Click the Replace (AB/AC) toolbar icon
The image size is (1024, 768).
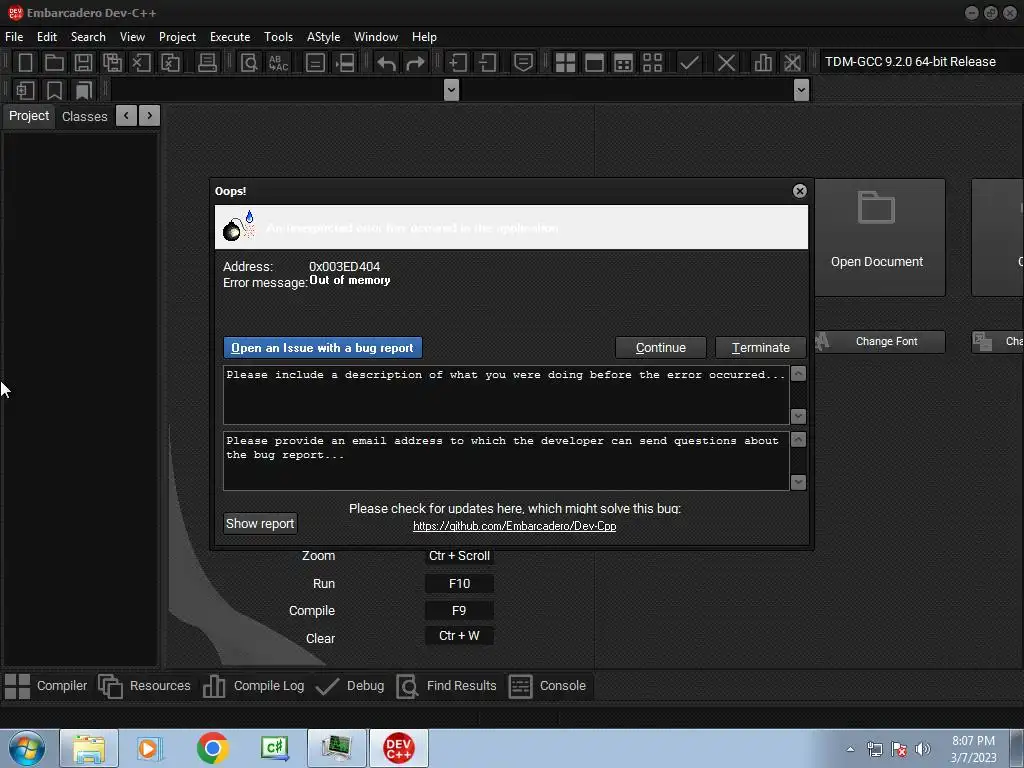[278, 63]
